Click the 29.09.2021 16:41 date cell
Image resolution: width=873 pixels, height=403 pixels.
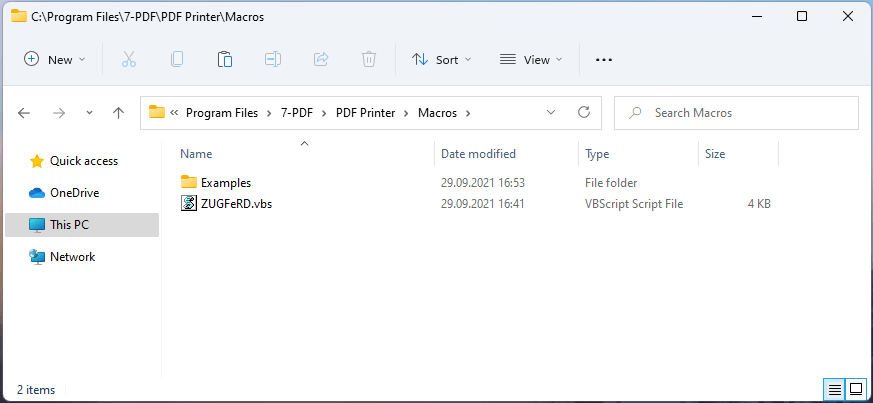point(483,204)
